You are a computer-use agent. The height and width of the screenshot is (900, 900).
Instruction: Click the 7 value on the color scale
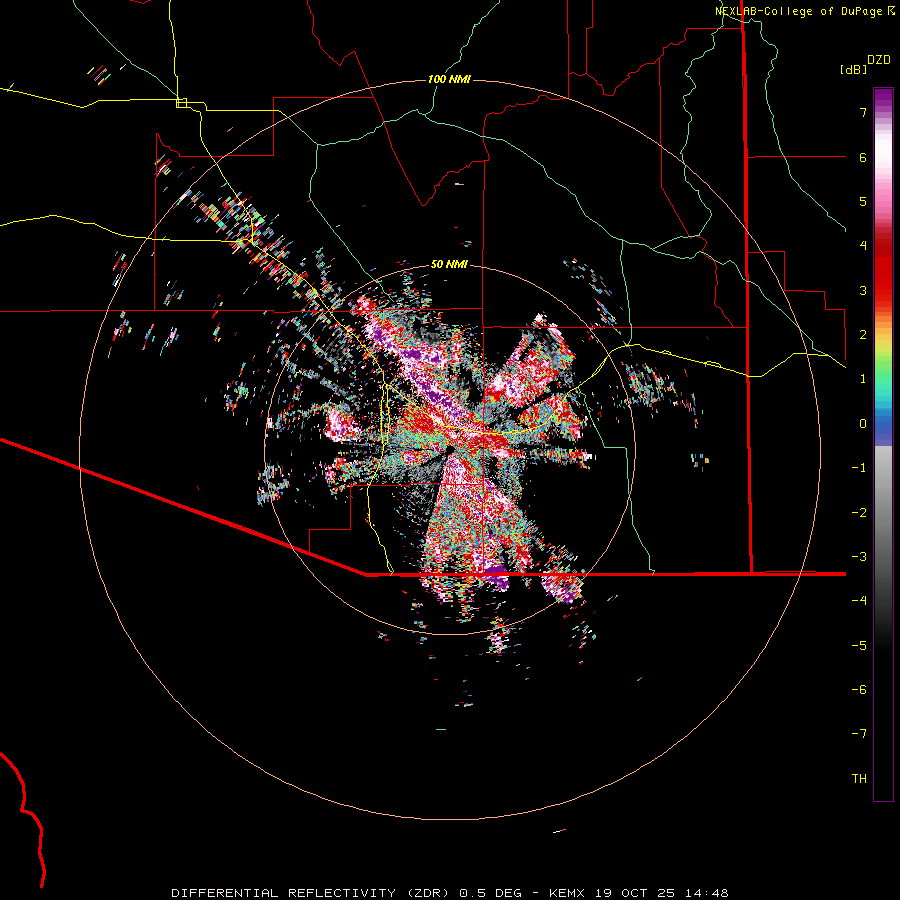863,112
